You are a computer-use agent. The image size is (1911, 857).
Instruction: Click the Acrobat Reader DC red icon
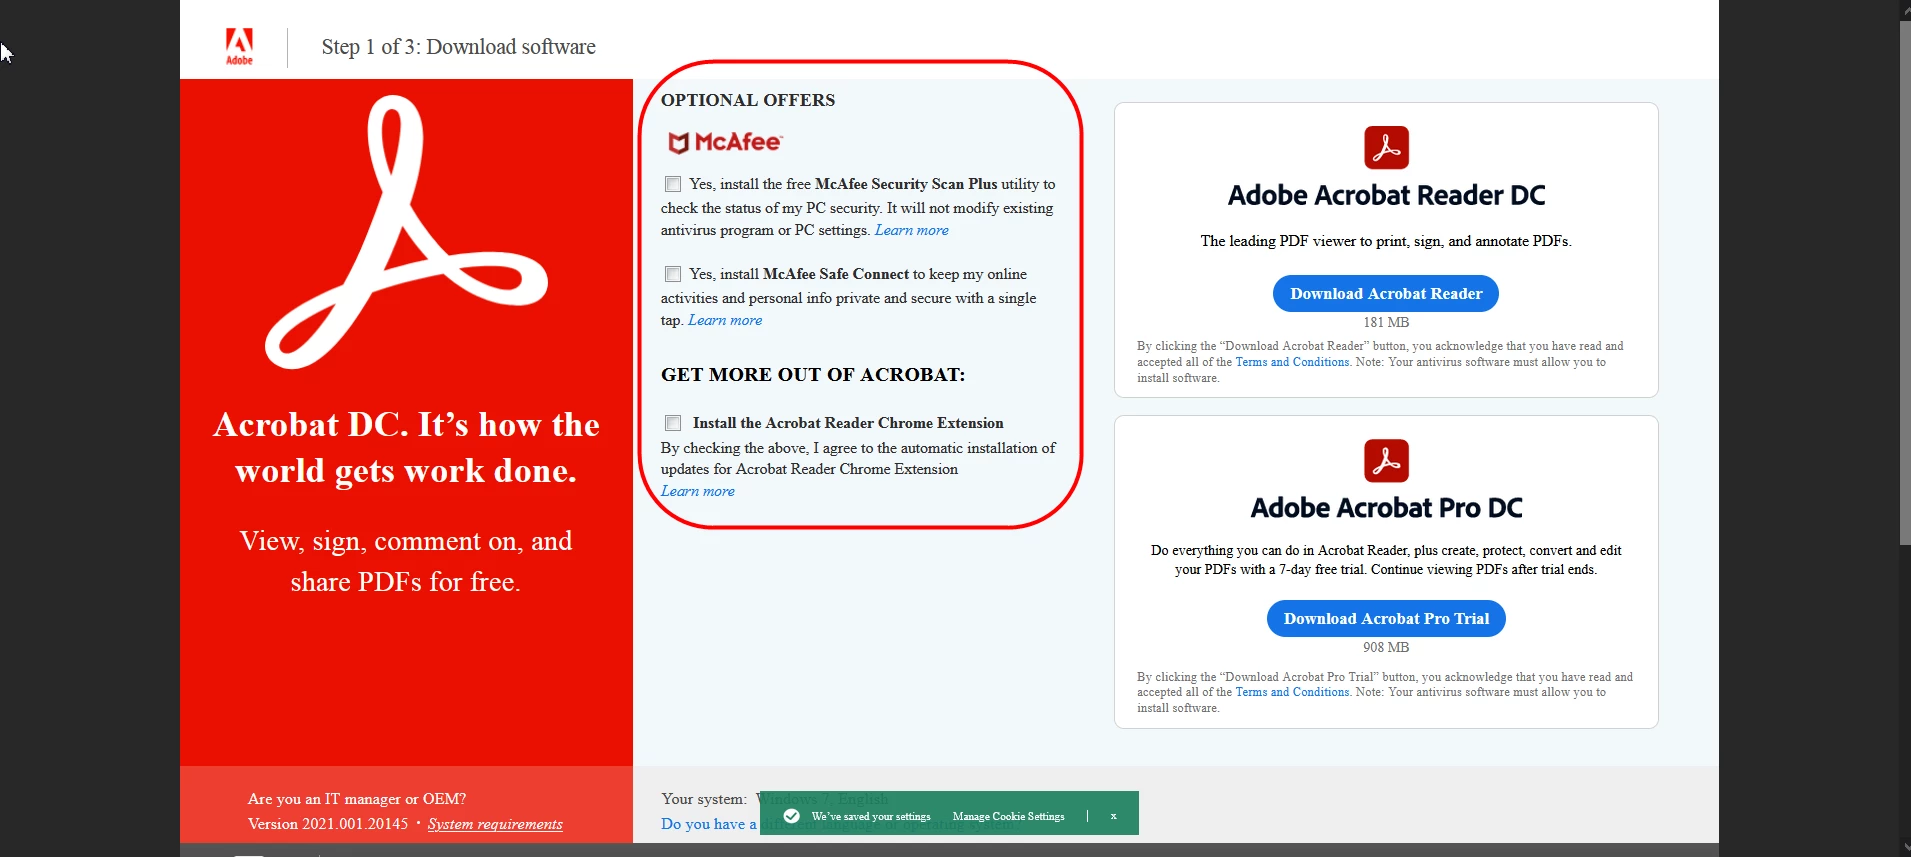1386,148
